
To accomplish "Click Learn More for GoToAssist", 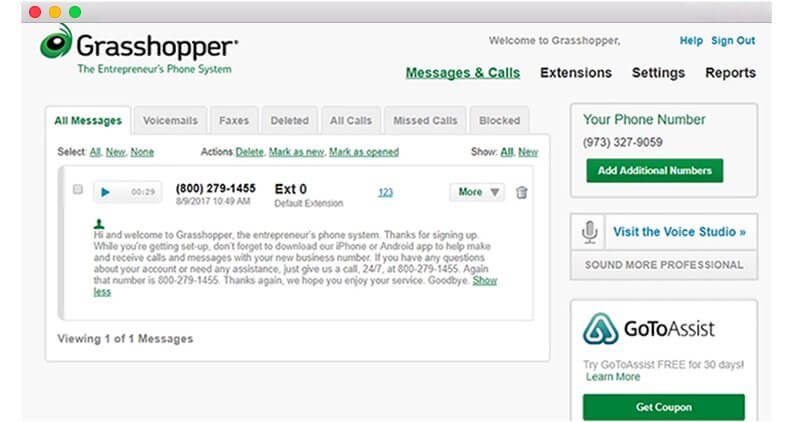I will (613, 377).
